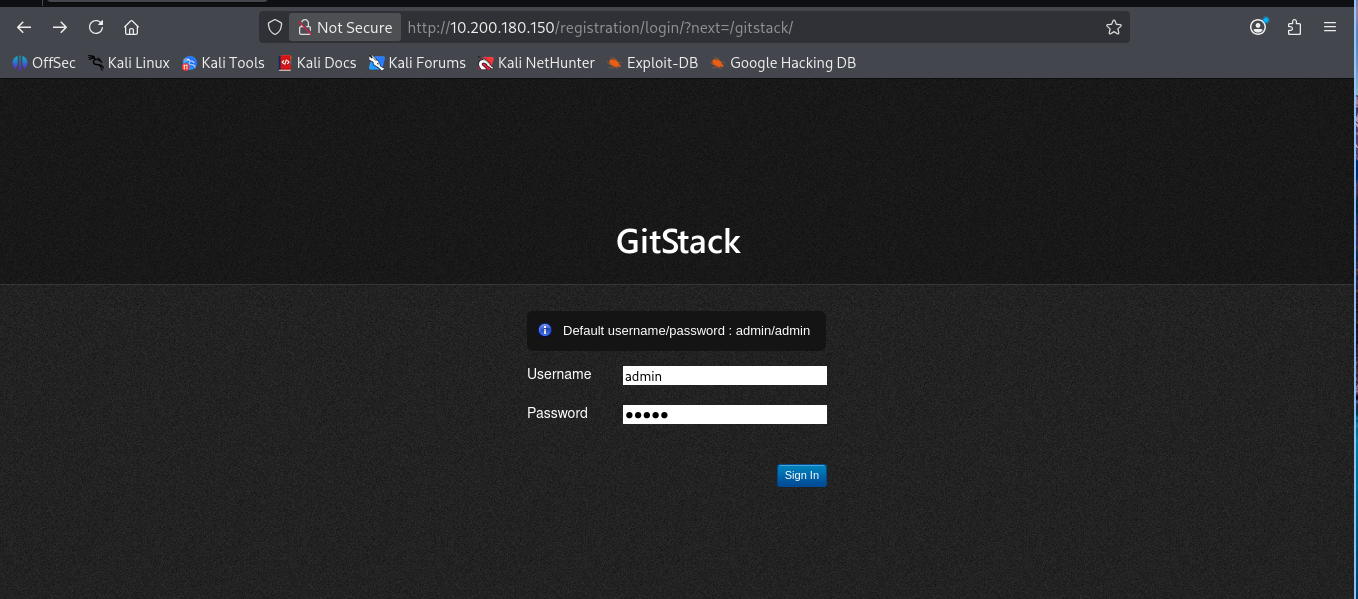Go back to the previous page
Screen dimensions: 1358x599
pos(24,27)
